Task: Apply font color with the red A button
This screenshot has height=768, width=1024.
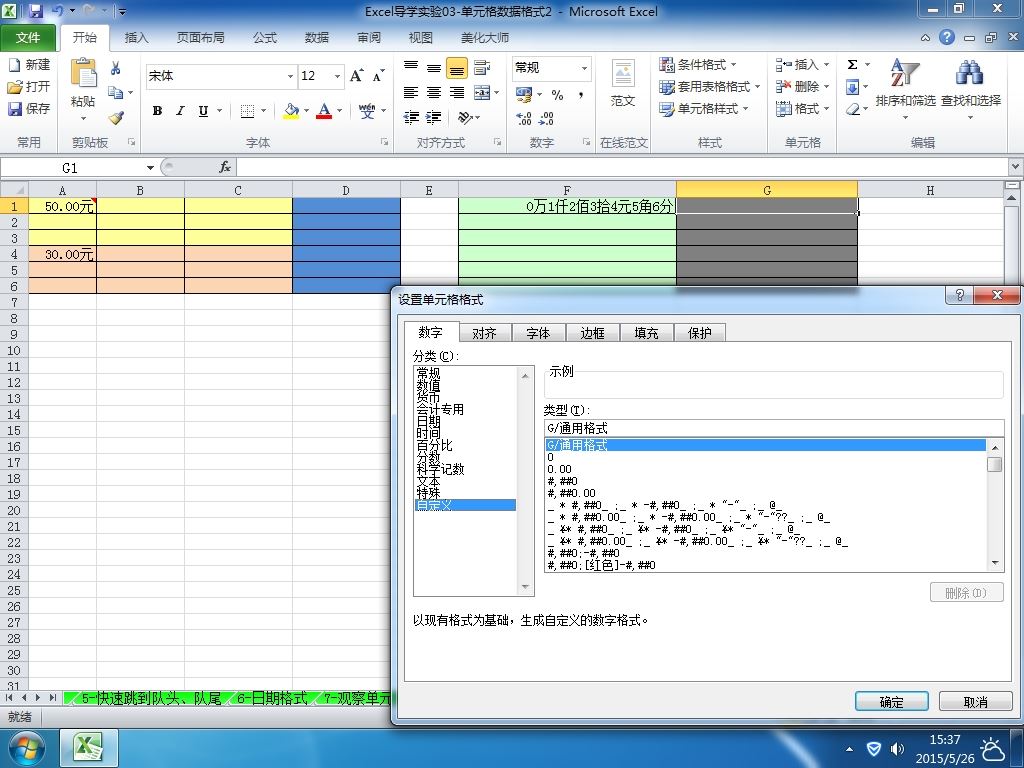Action: (x=324, y=111)
